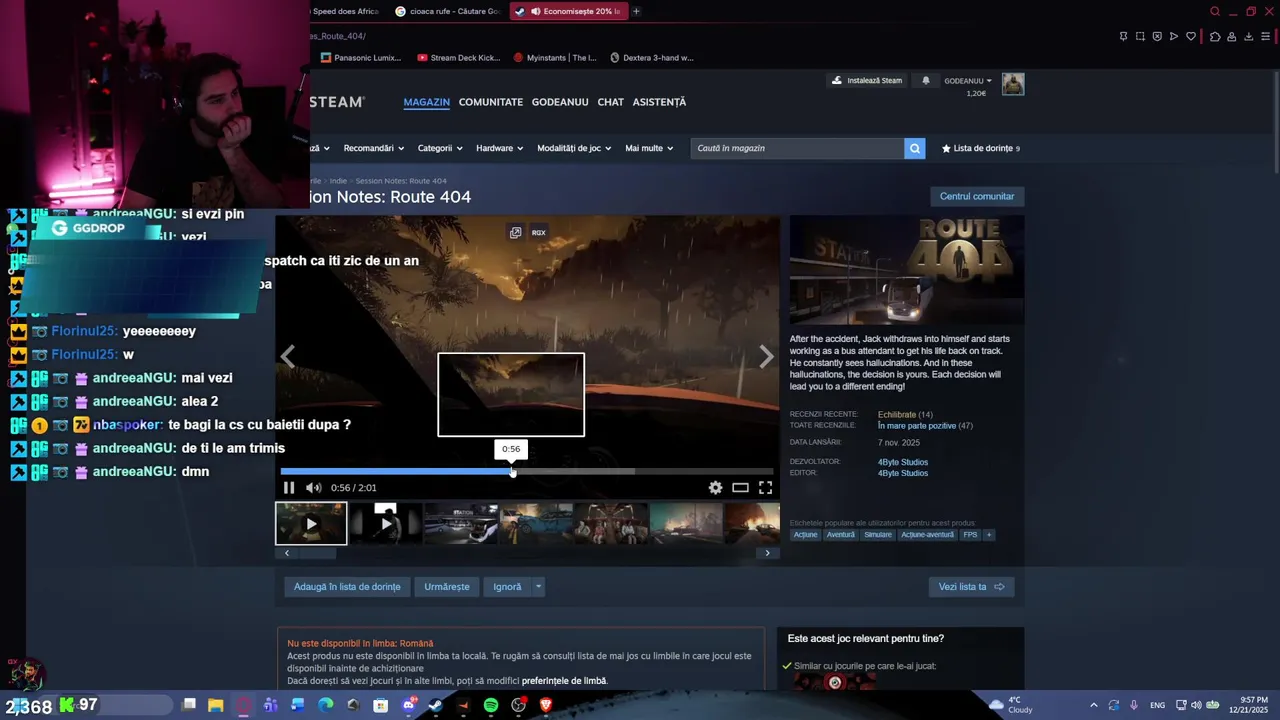Image resolution: width=1280 pixels, height=720 pixels.
Task: Click the Ignoră button
Action: [x=507, y=587]
